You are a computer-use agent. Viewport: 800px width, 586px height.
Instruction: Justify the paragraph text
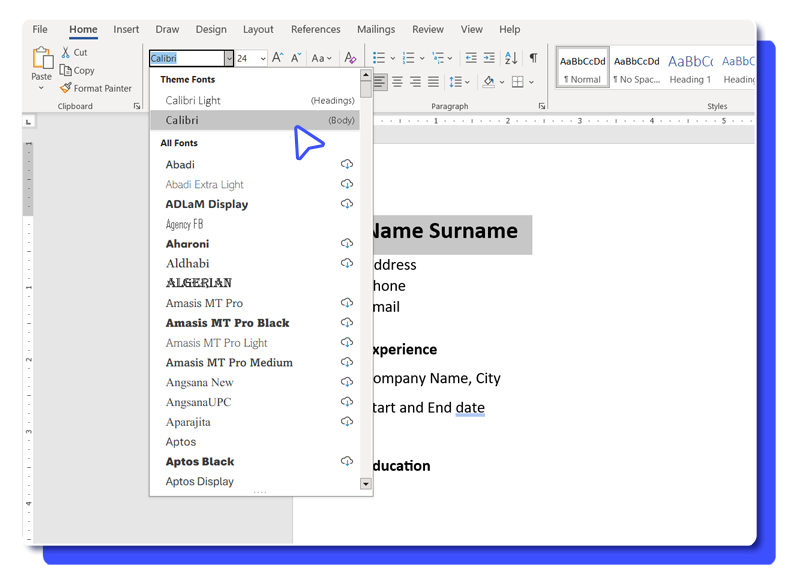click(x=433, y=82)
